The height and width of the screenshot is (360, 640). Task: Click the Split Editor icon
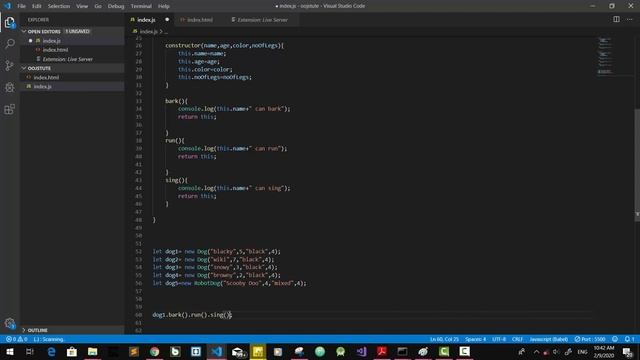[x=616, y=19]
